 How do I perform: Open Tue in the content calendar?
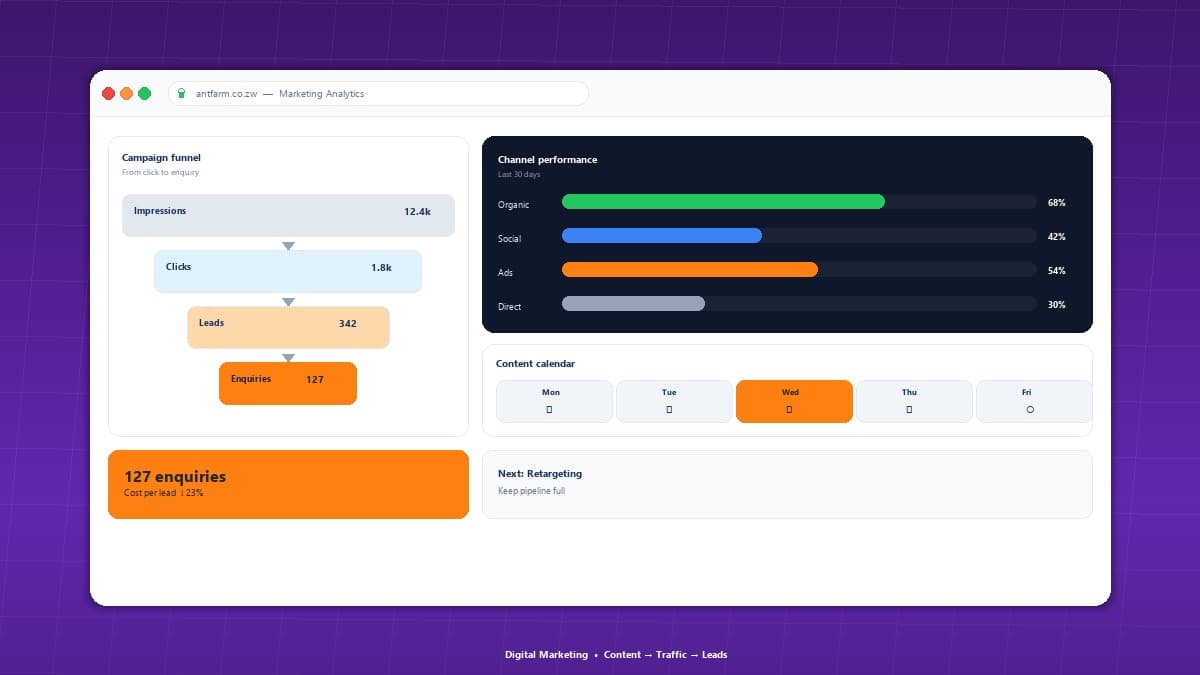pyautogui.click(x=674, y=401)
